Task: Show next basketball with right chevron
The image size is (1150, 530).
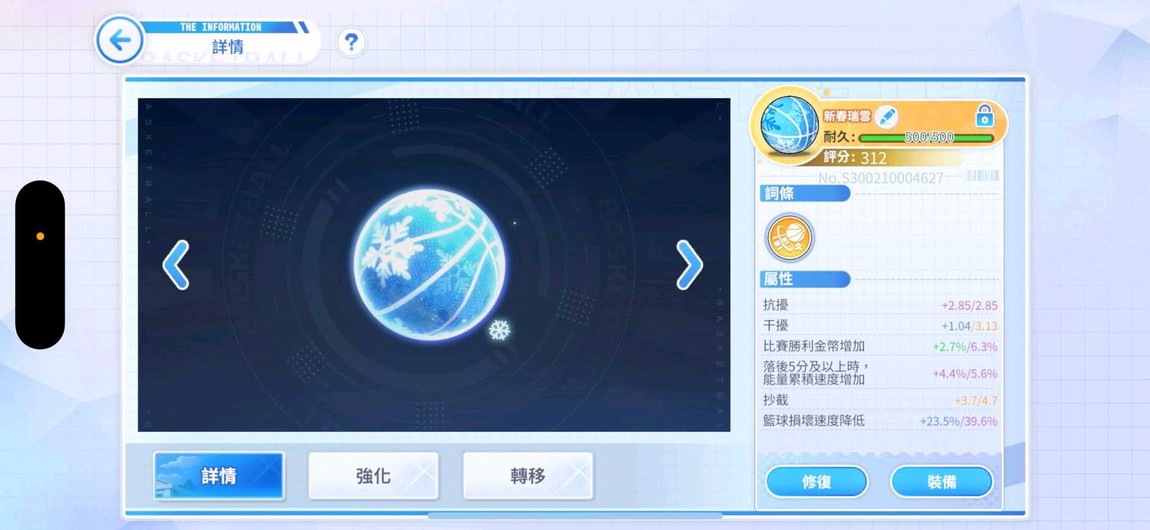Action: point(689,265)
